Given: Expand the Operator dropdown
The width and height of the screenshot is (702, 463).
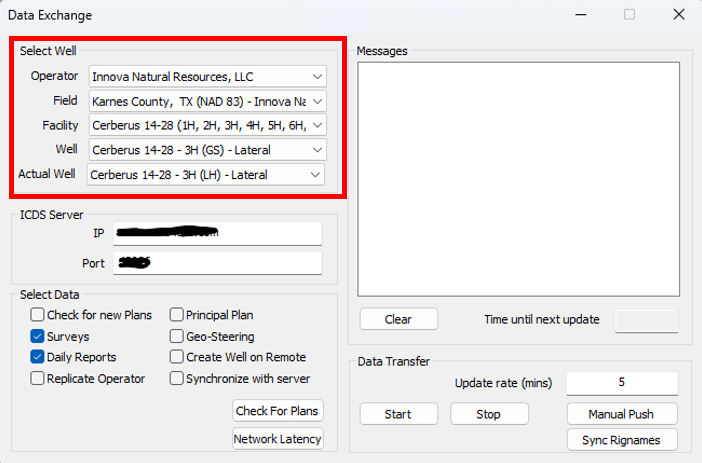Looking at the screenshot, I should point(317,77).
